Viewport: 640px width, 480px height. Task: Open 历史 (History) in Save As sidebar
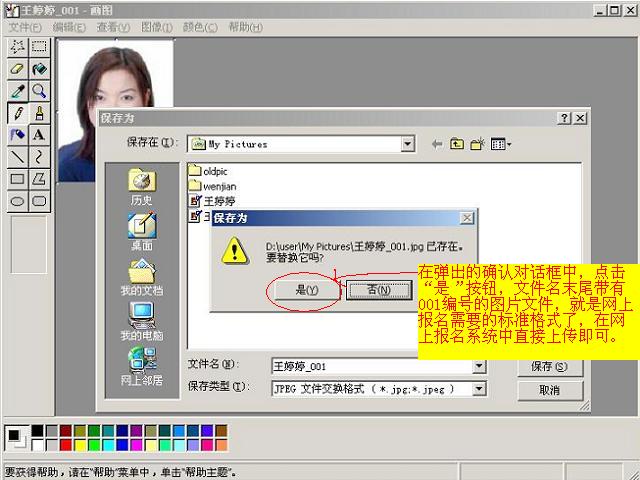click(142, 188)
